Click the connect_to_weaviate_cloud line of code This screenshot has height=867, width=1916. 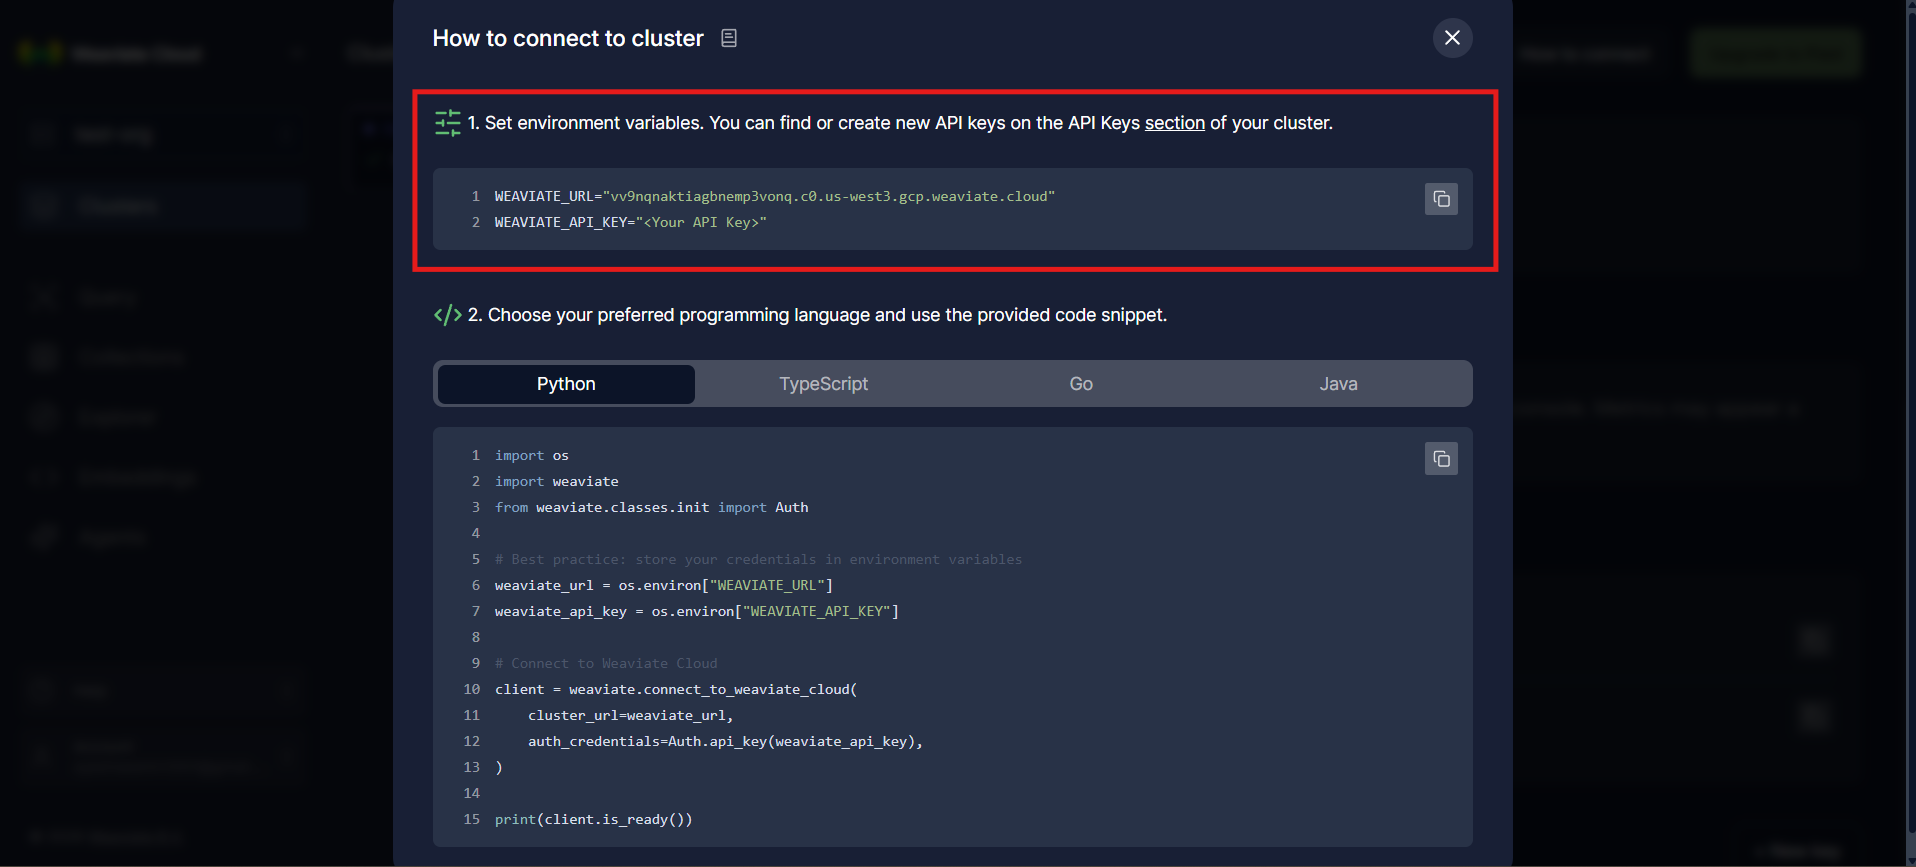coord(676,690)
